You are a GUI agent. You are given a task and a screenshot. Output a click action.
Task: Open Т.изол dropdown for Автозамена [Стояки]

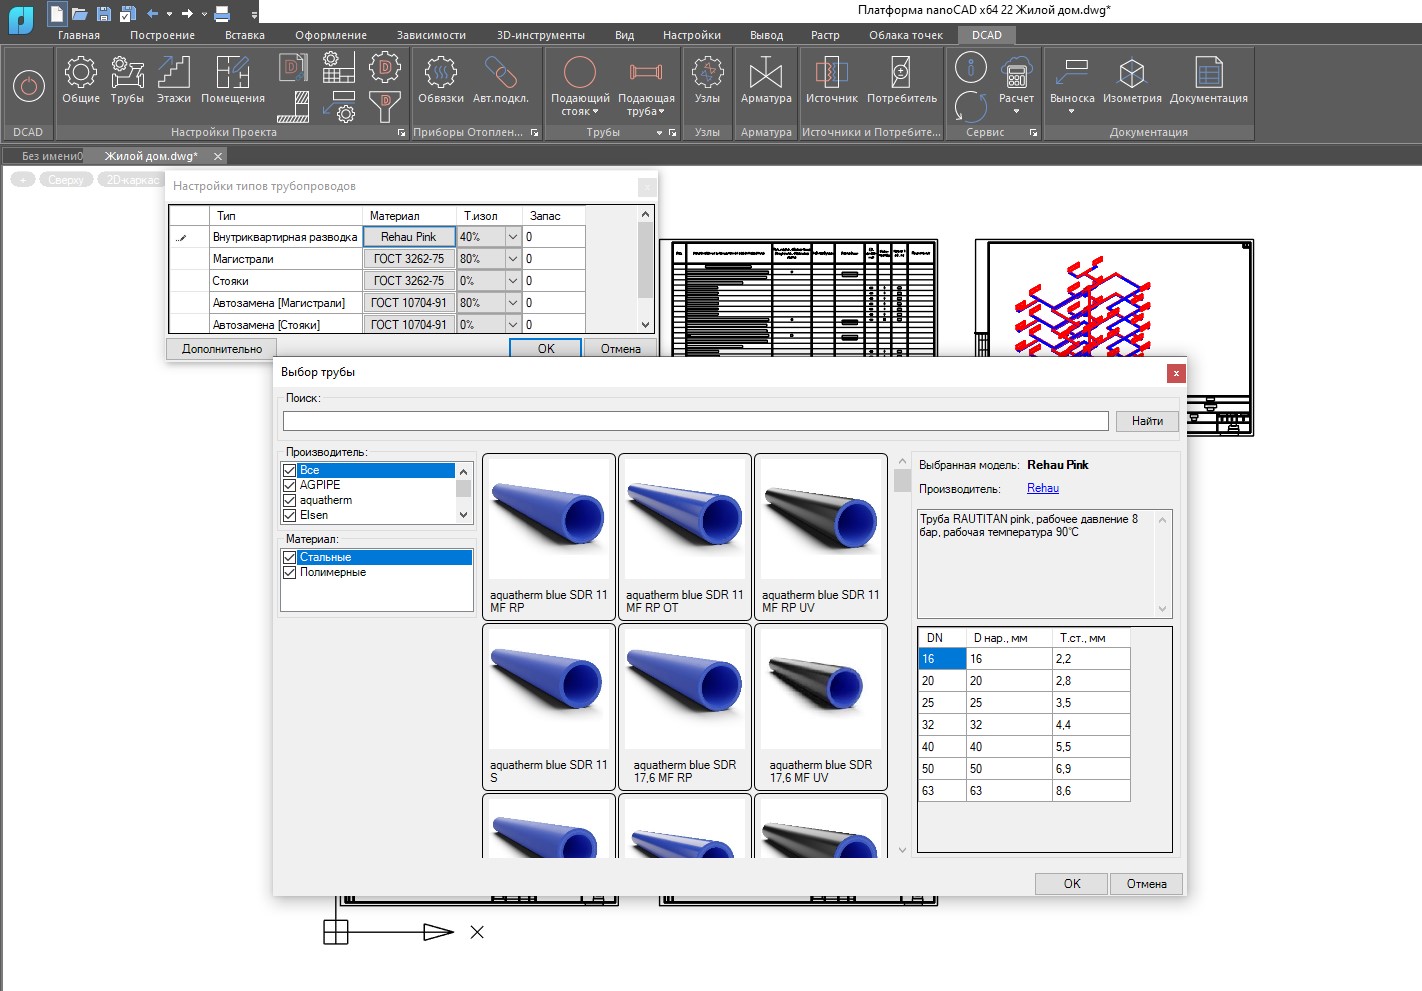[513, 324]
